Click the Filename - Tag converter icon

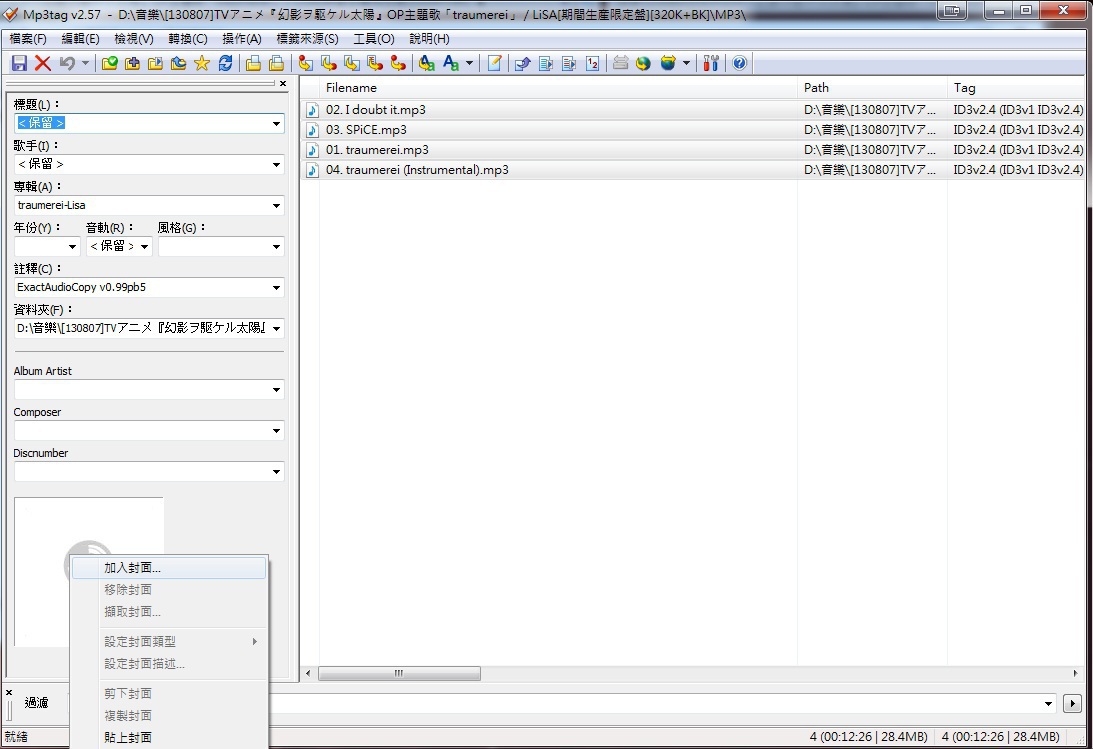coord(329,63)
